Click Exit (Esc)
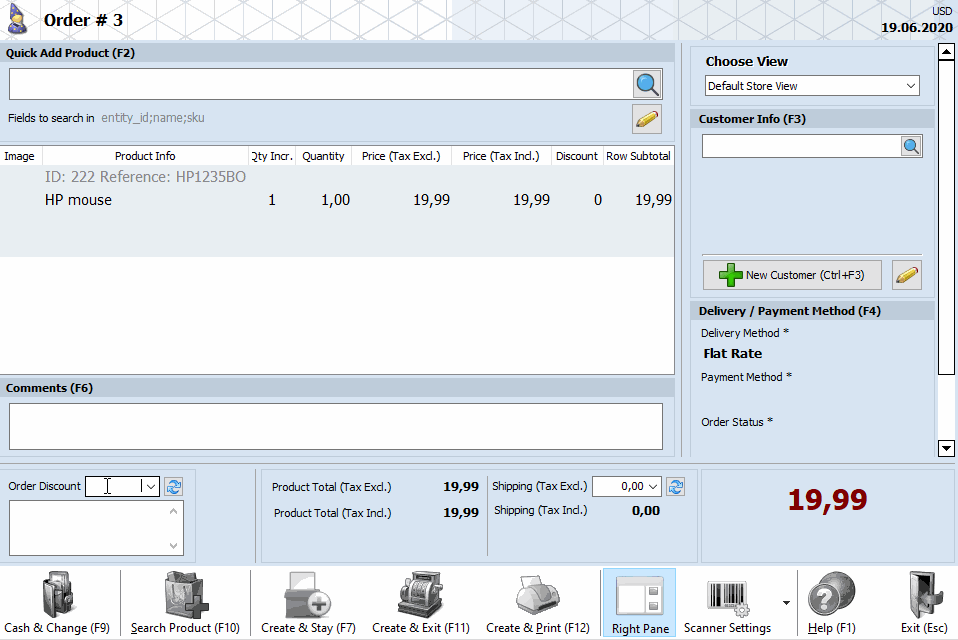 coord(924,603)
